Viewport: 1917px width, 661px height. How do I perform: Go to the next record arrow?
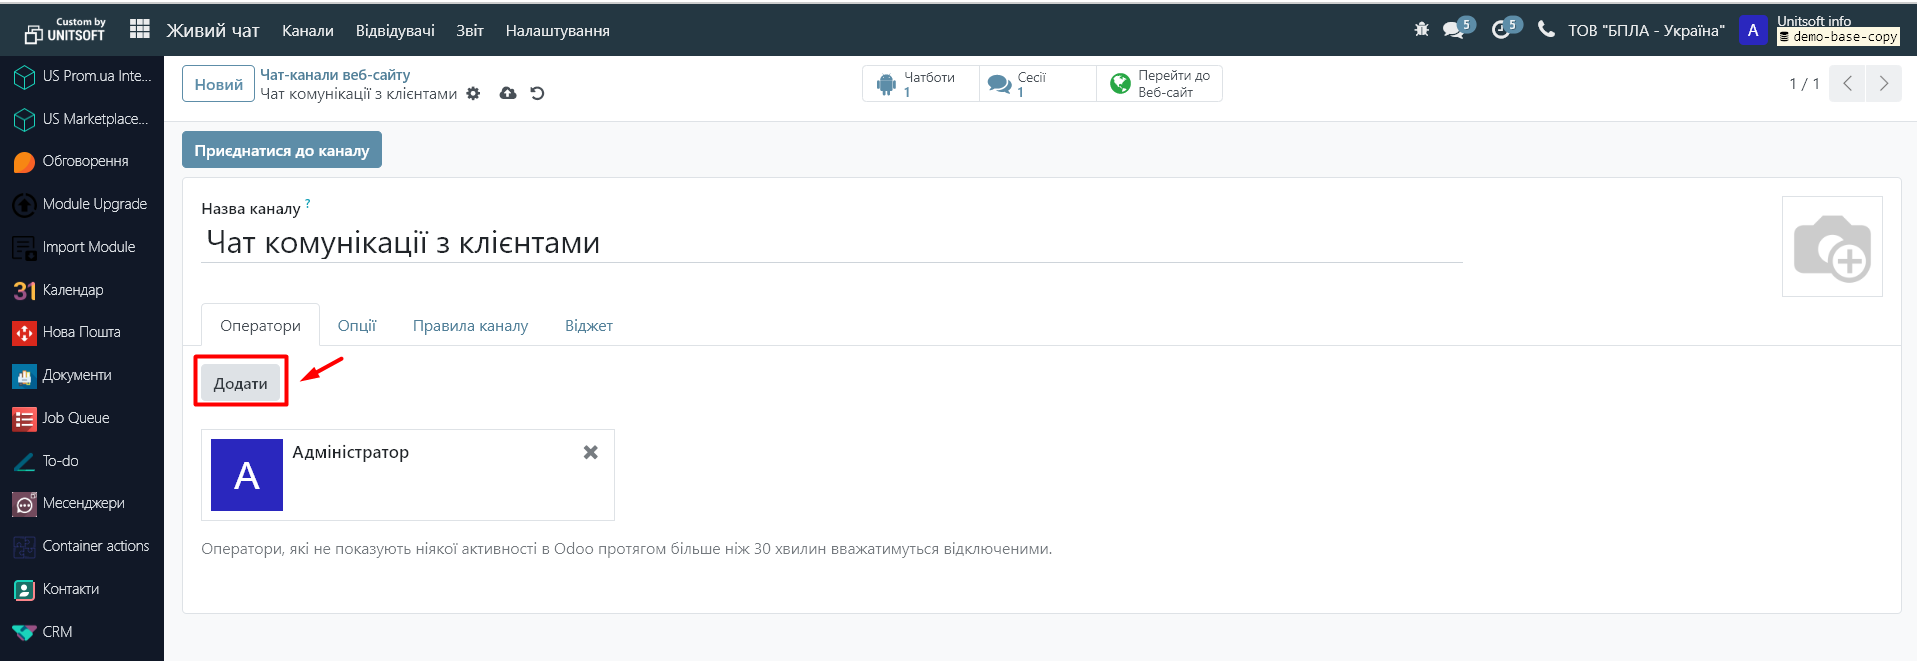(1883, 84)
